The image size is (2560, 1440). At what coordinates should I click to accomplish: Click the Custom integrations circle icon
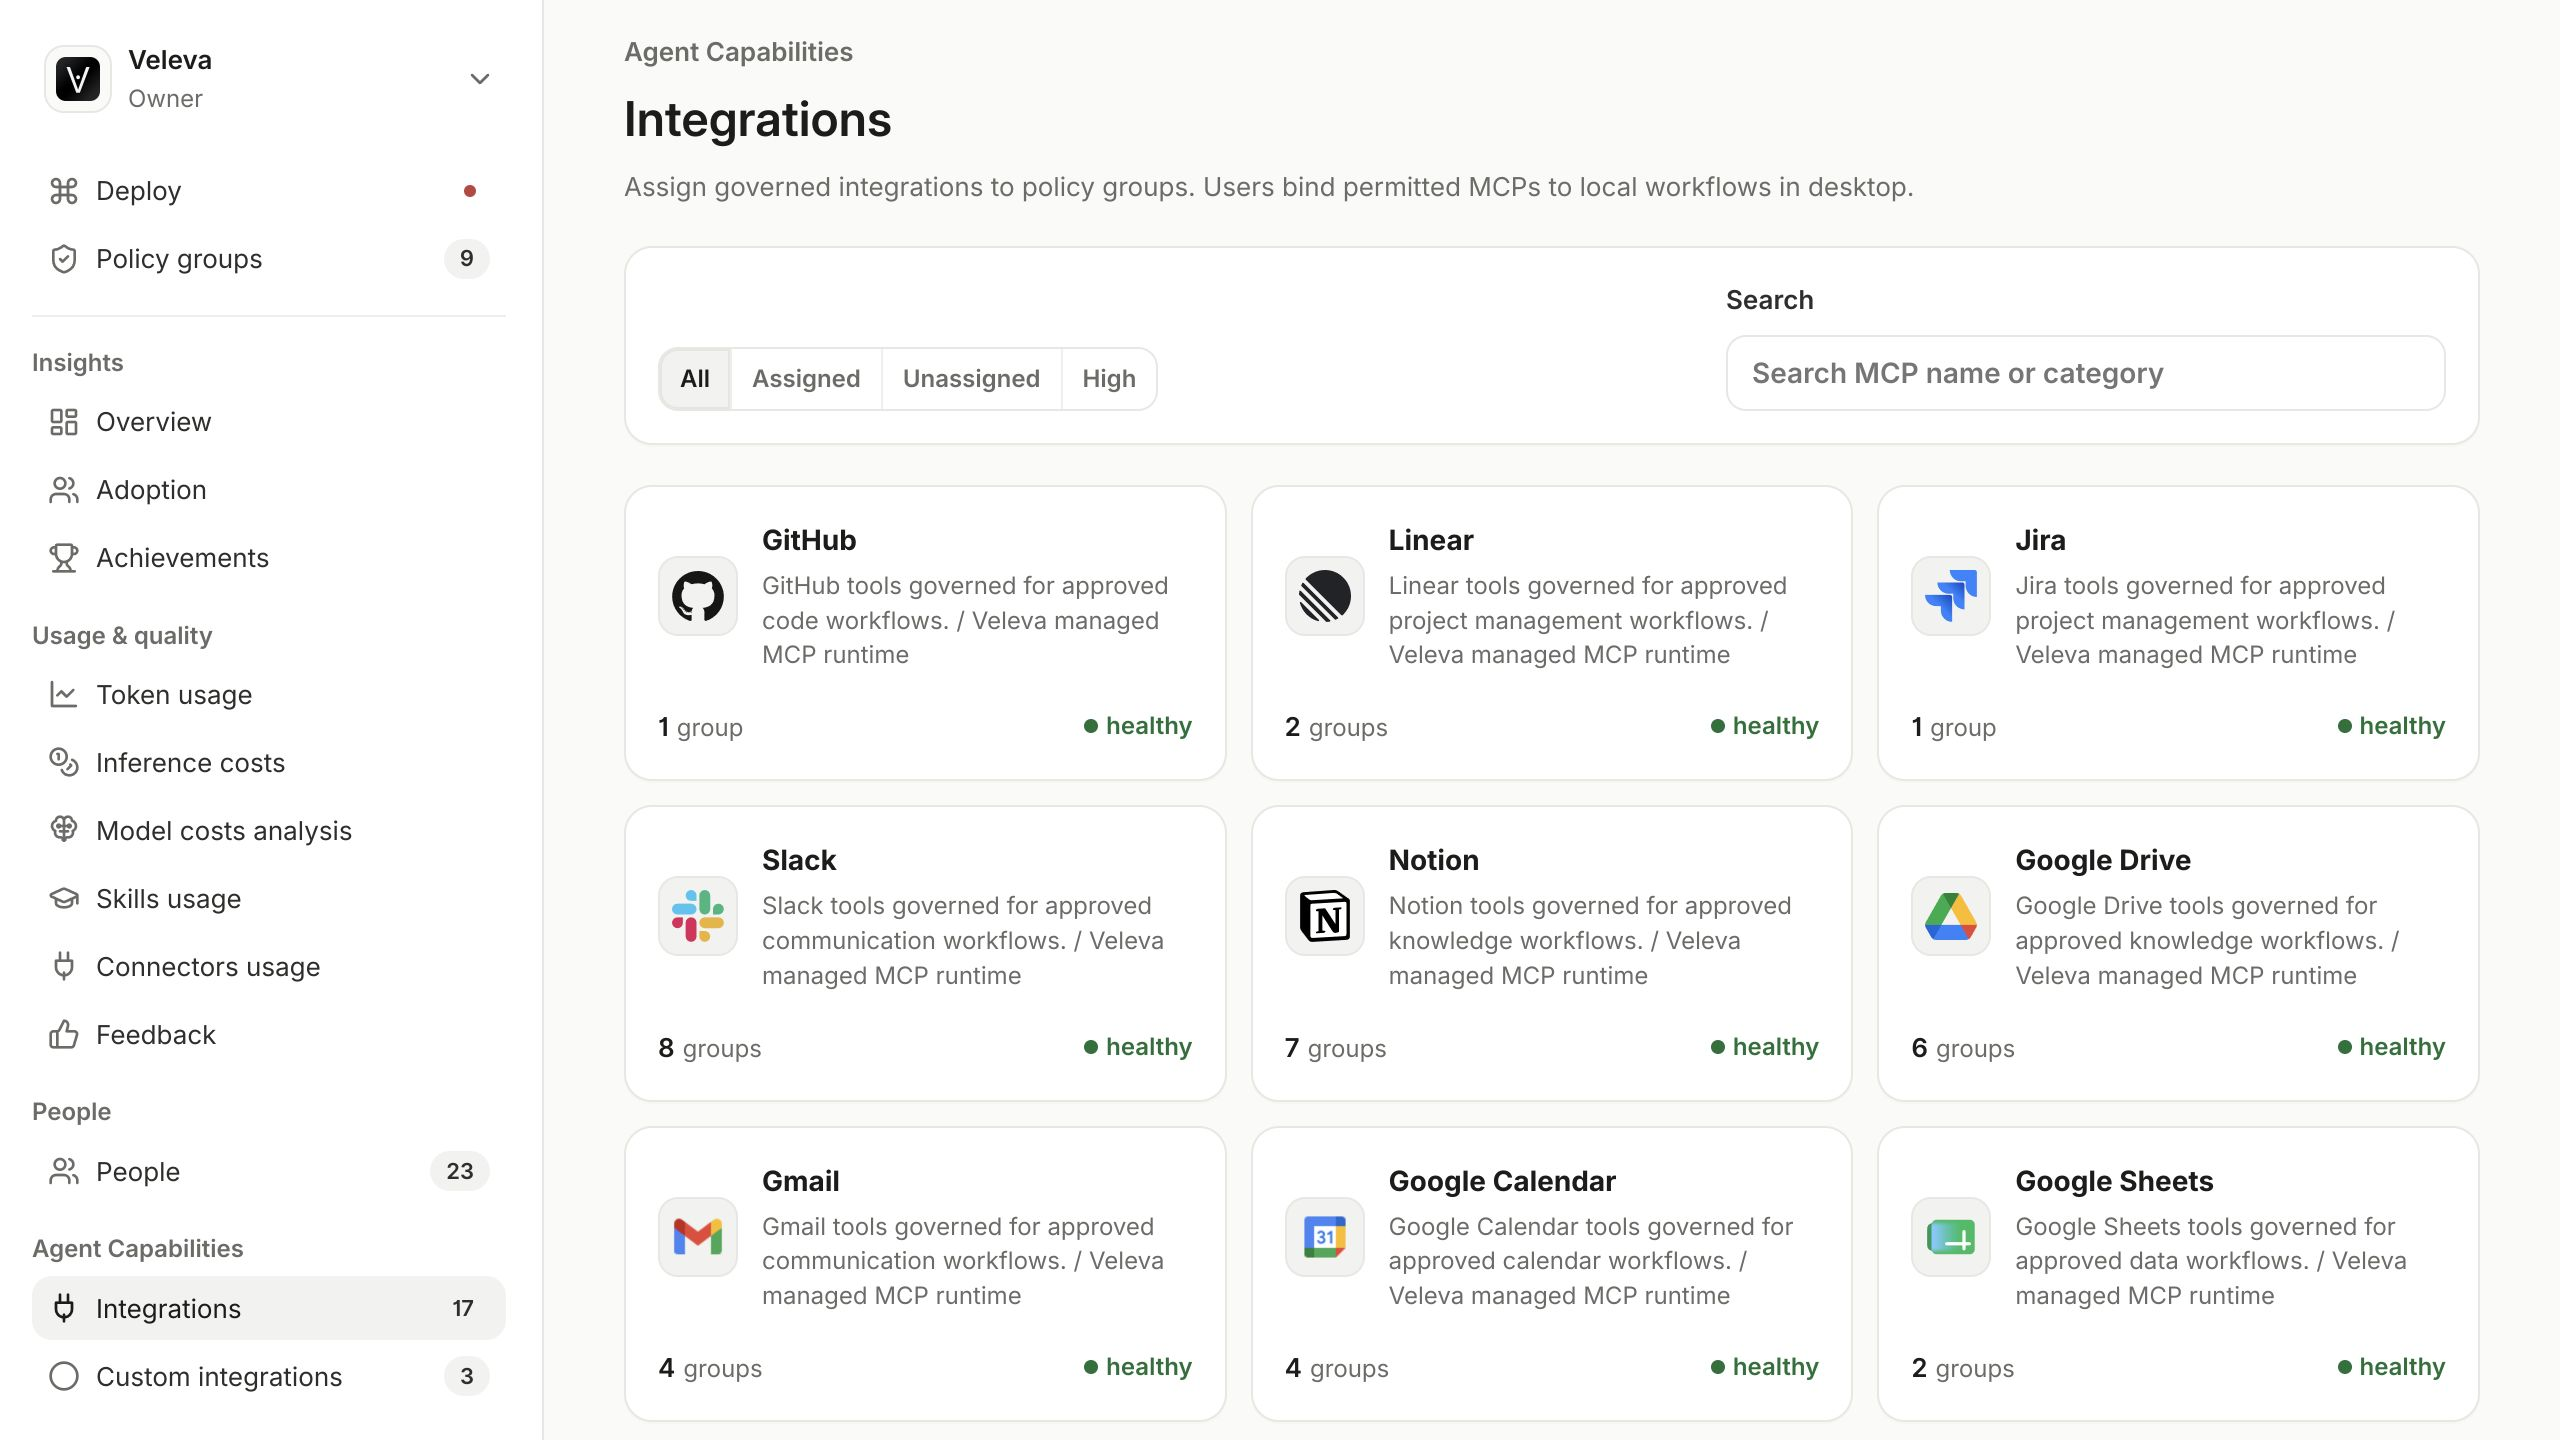64,1377
